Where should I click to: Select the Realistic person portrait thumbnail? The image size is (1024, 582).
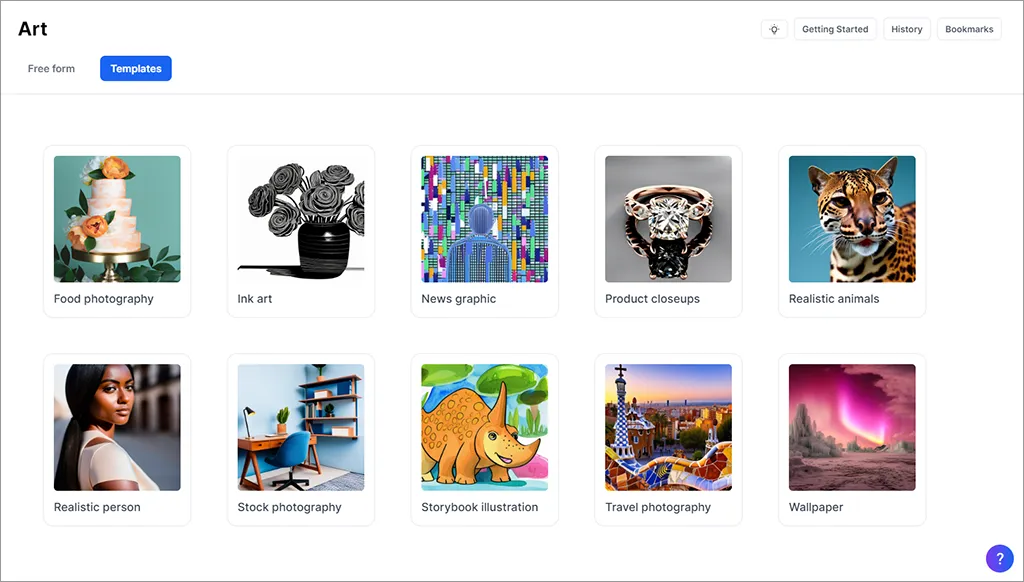117,427
